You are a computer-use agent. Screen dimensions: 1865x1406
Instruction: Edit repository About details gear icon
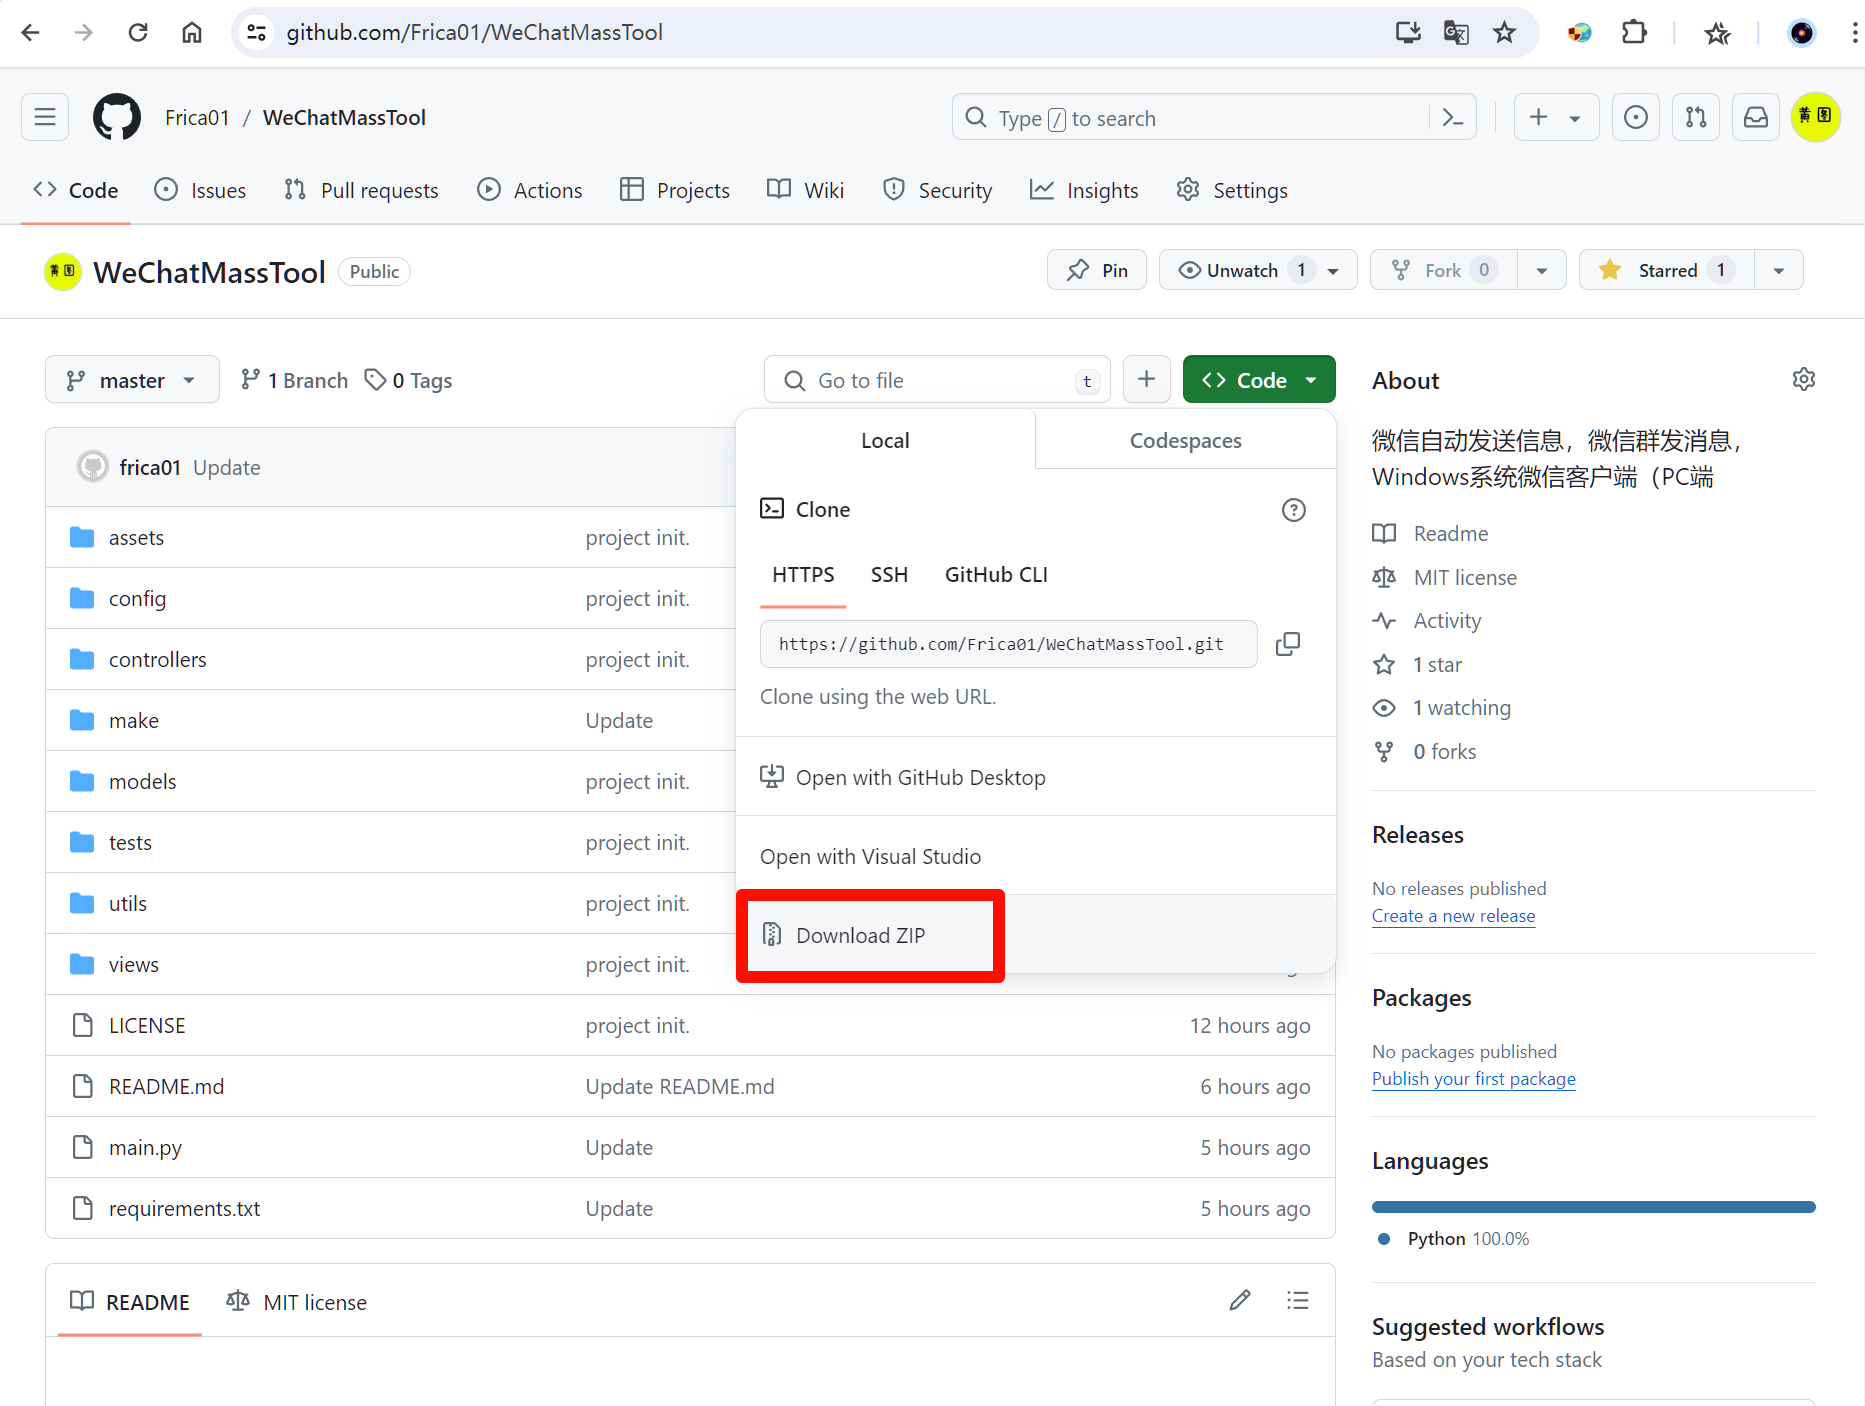pos(1804,380)
